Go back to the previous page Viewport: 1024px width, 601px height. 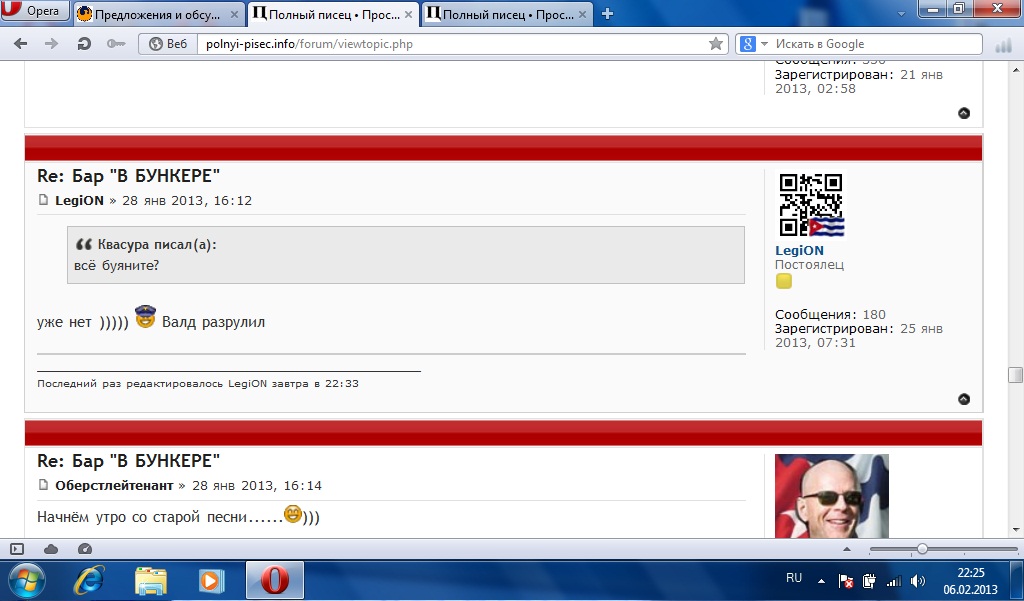point(21,44)
